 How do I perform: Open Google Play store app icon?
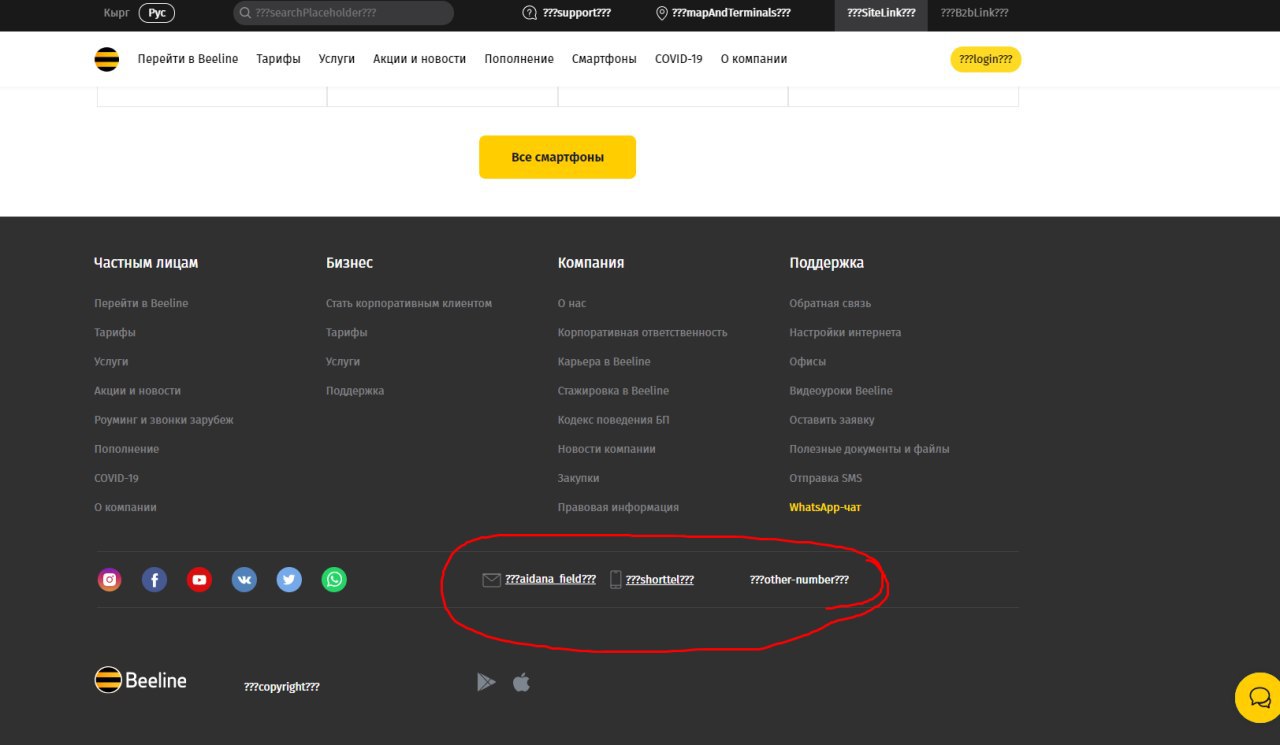tap(486, 682)
